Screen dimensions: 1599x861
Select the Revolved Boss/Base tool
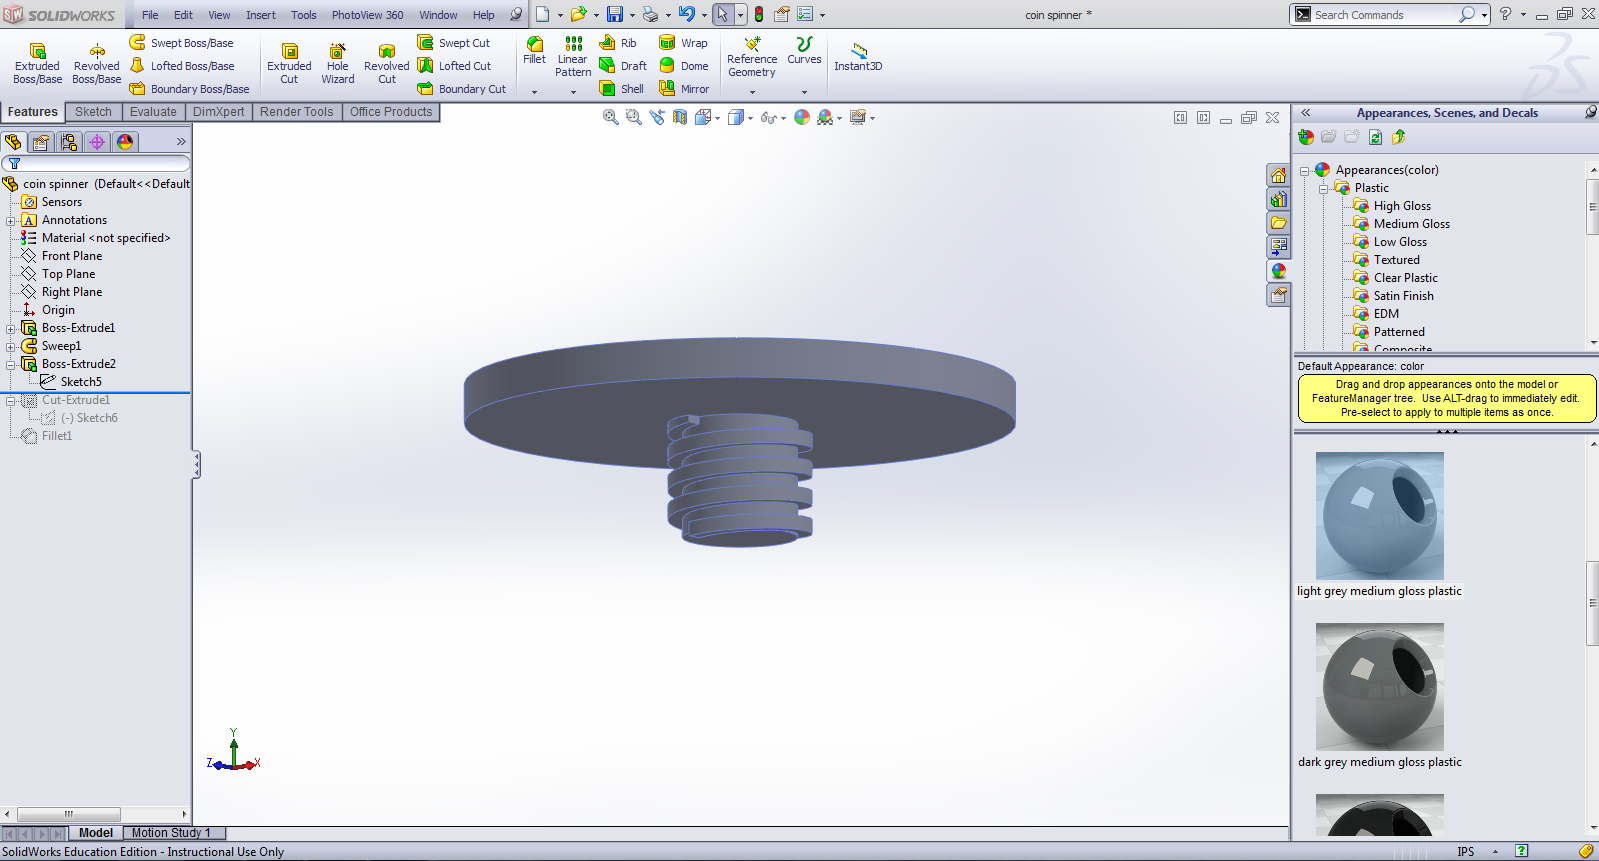96,64
